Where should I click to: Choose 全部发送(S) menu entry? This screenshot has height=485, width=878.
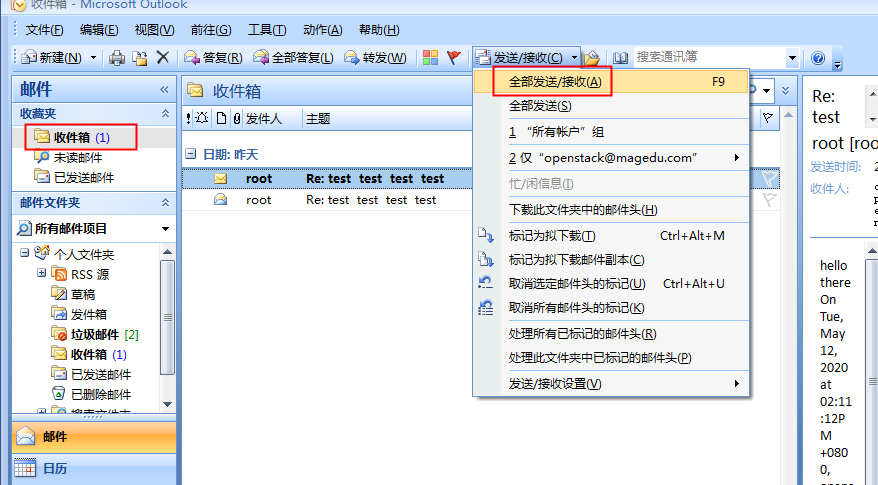pyautogui.click(x=611, y=106)
